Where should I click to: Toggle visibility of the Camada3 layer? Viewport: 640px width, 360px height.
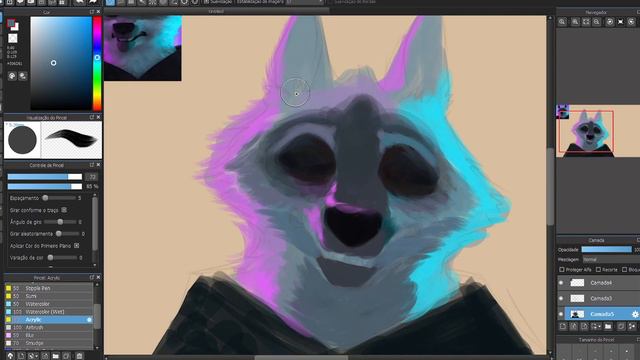point(561,298)
